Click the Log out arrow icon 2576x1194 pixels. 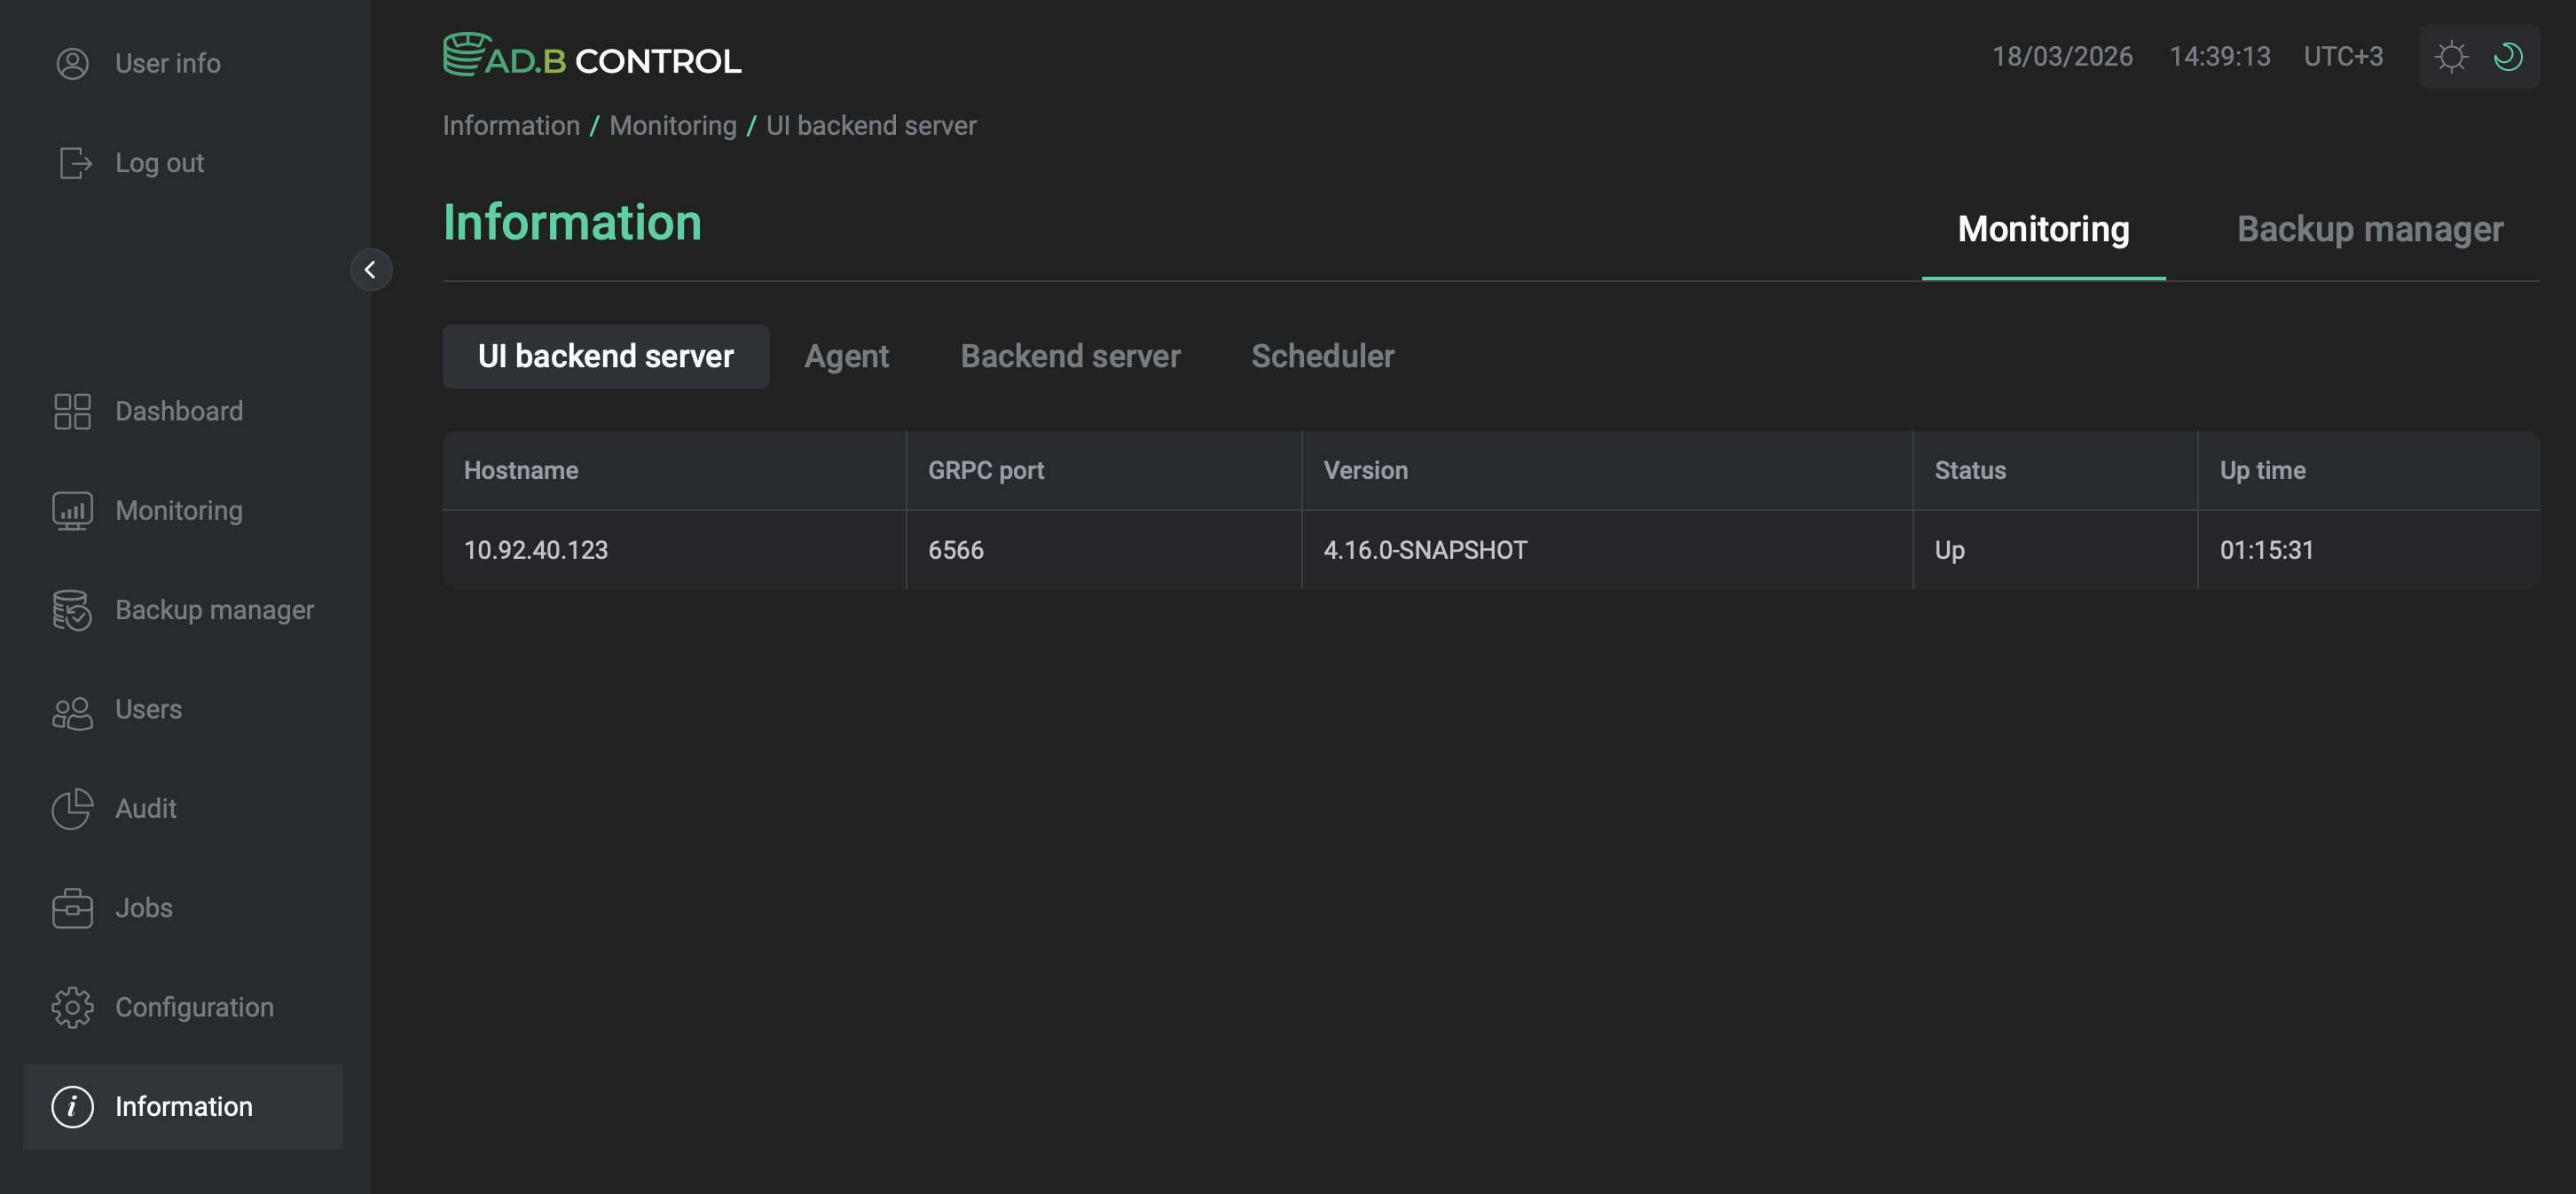pos(73,162)
